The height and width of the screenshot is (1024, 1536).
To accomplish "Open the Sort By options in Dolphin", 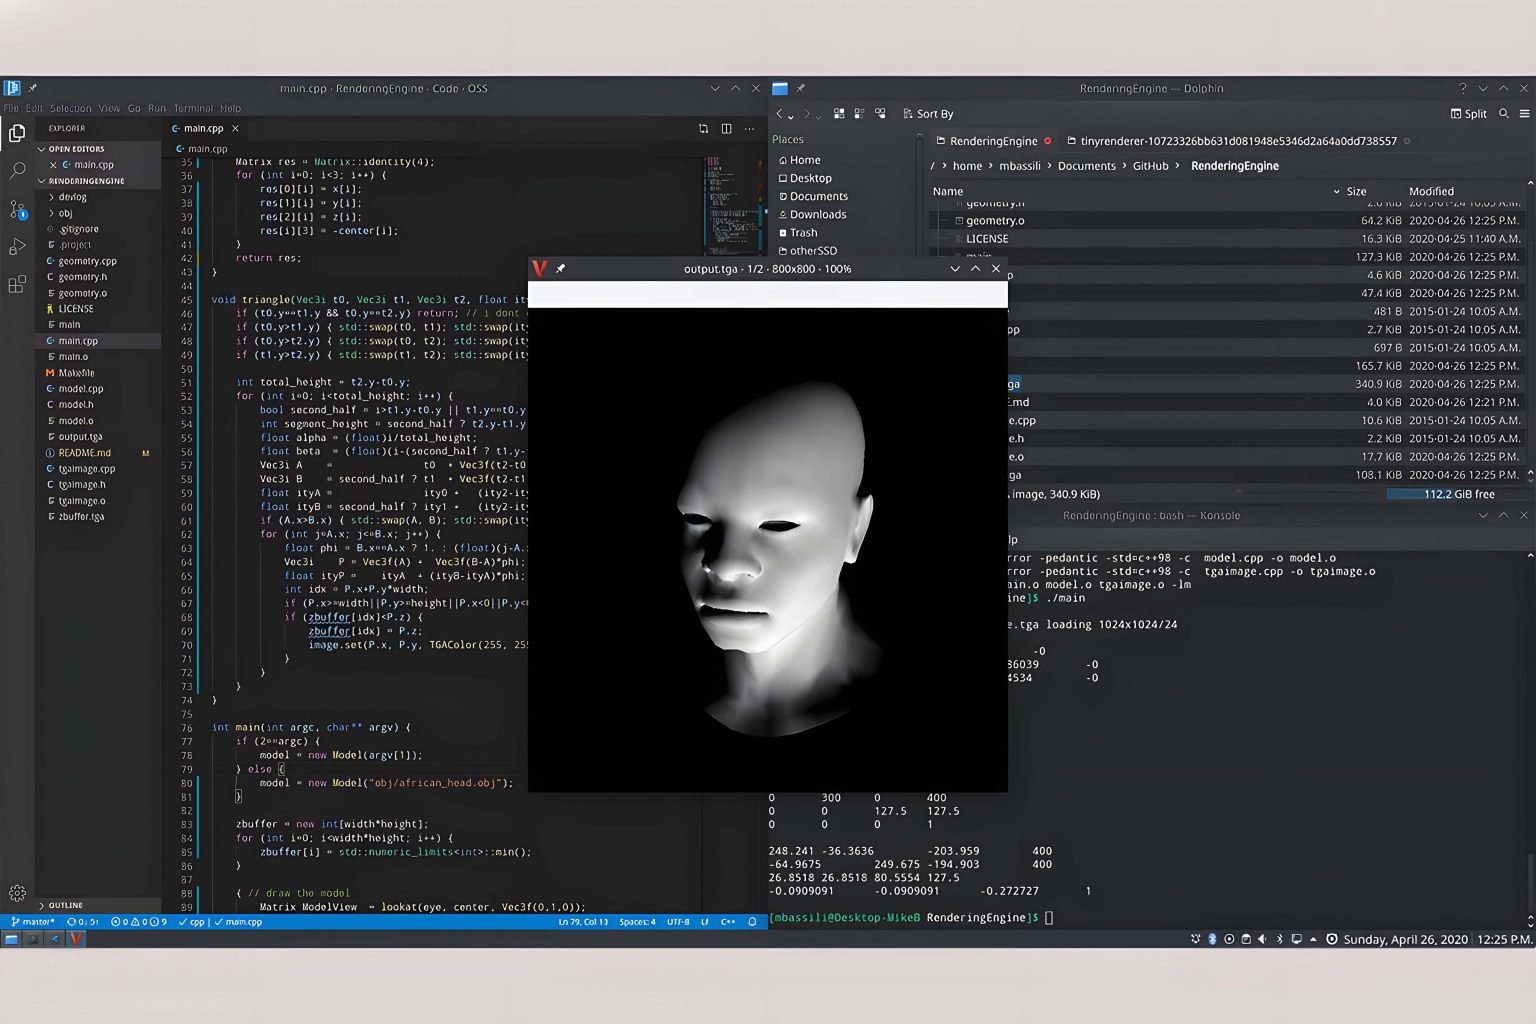I will 928,113.
